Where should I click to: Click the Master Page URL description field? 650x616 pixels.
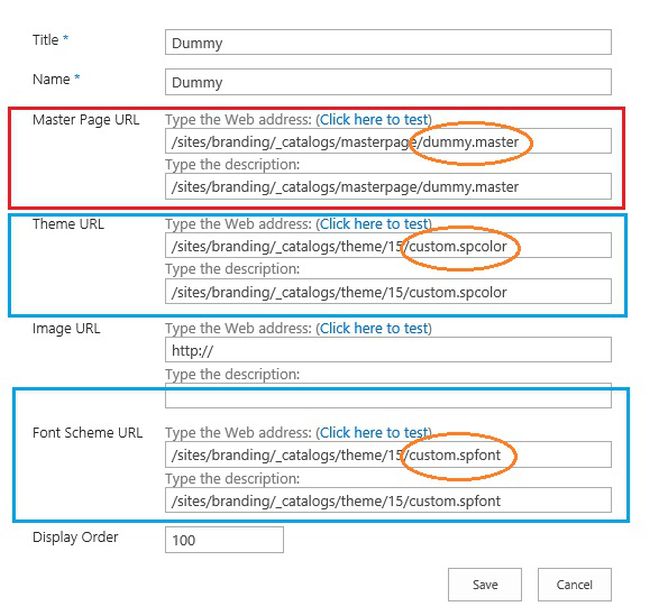point(387,186)
